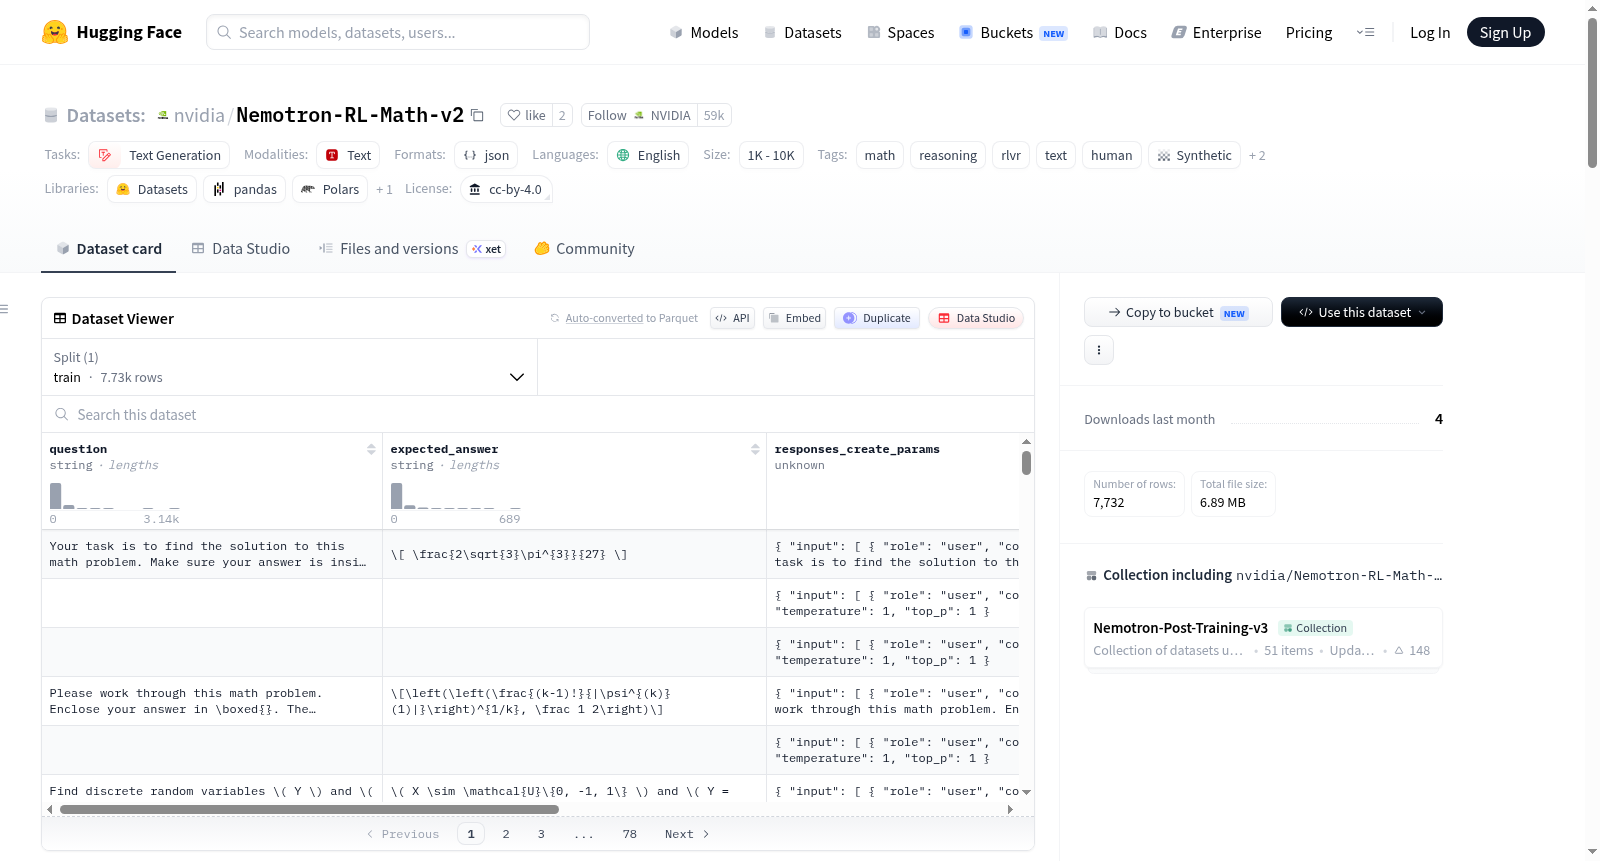1600x861 pixels.
Task: Select the English language tag
Action: [648, 155]
